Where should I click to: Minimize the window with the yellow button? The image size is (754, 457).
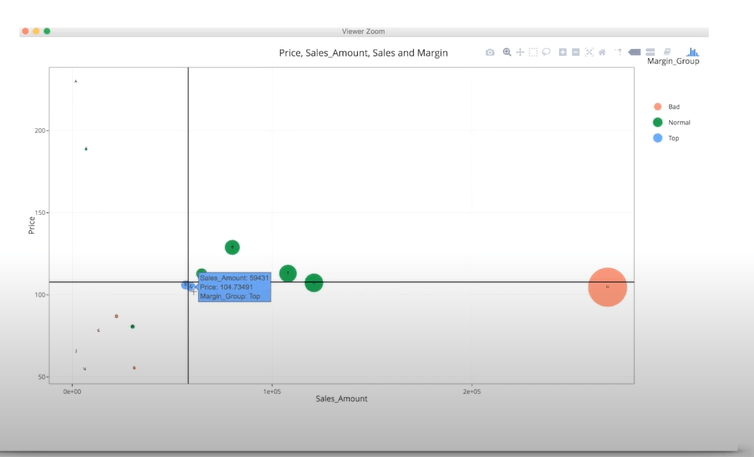click(x=36, y=31)
